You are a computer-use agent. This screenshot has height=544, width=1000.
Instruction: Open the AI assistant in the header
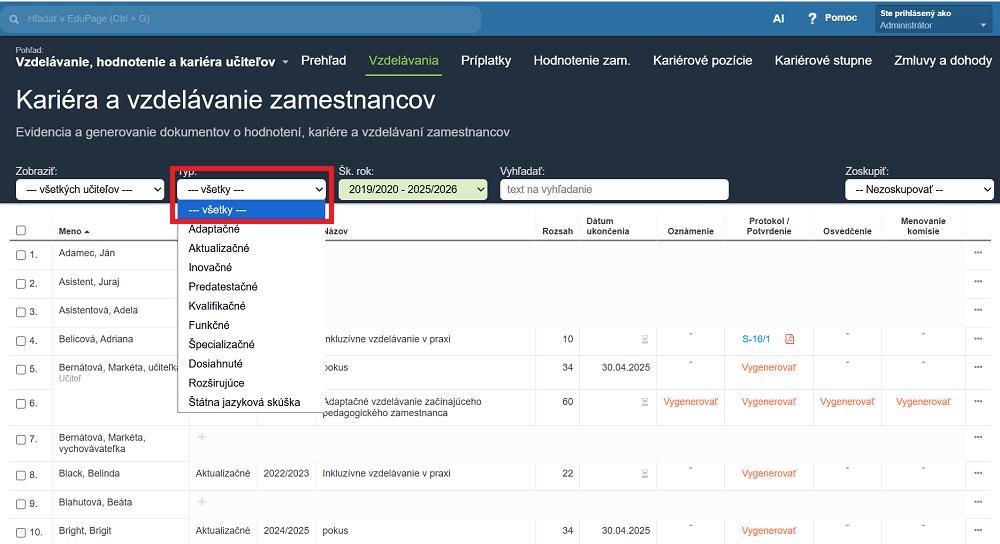coord(778,18)
